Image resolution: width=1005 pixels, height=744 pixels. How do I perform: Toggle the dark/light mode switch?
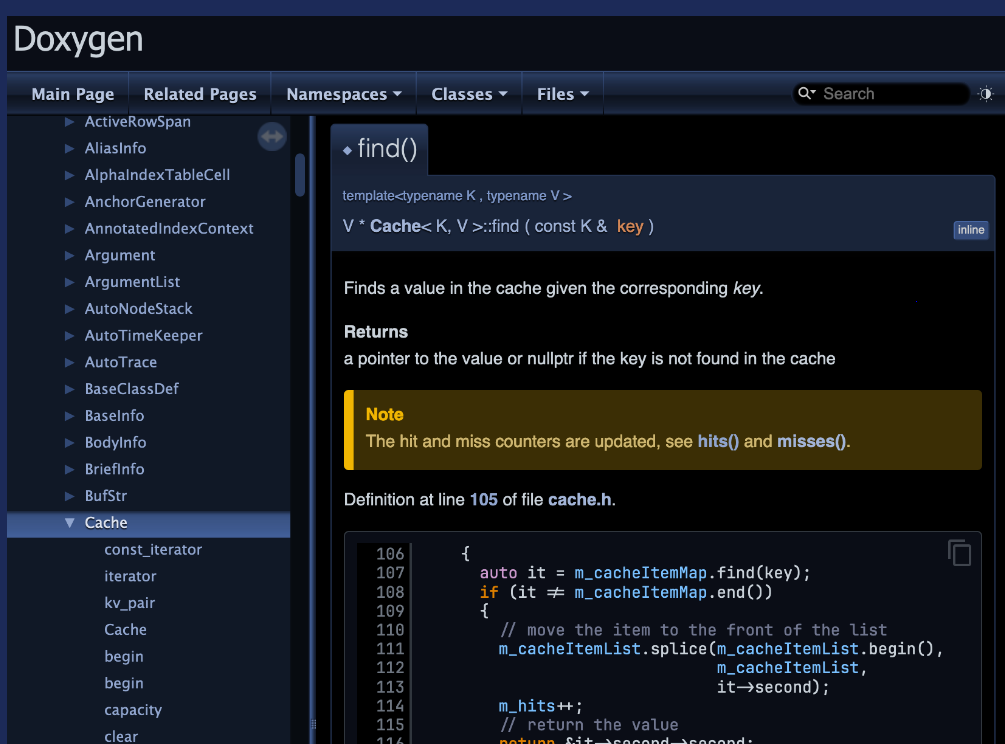pos(985,93)
